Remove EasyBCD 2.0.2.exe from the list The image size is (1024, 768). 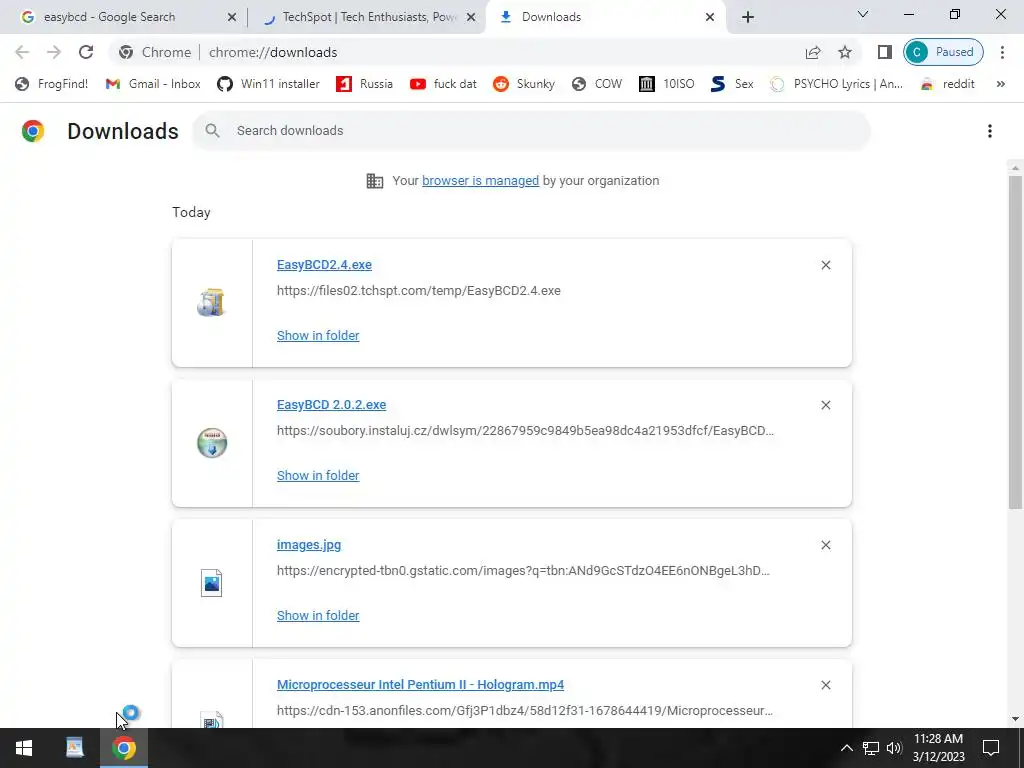coord(826,405)
